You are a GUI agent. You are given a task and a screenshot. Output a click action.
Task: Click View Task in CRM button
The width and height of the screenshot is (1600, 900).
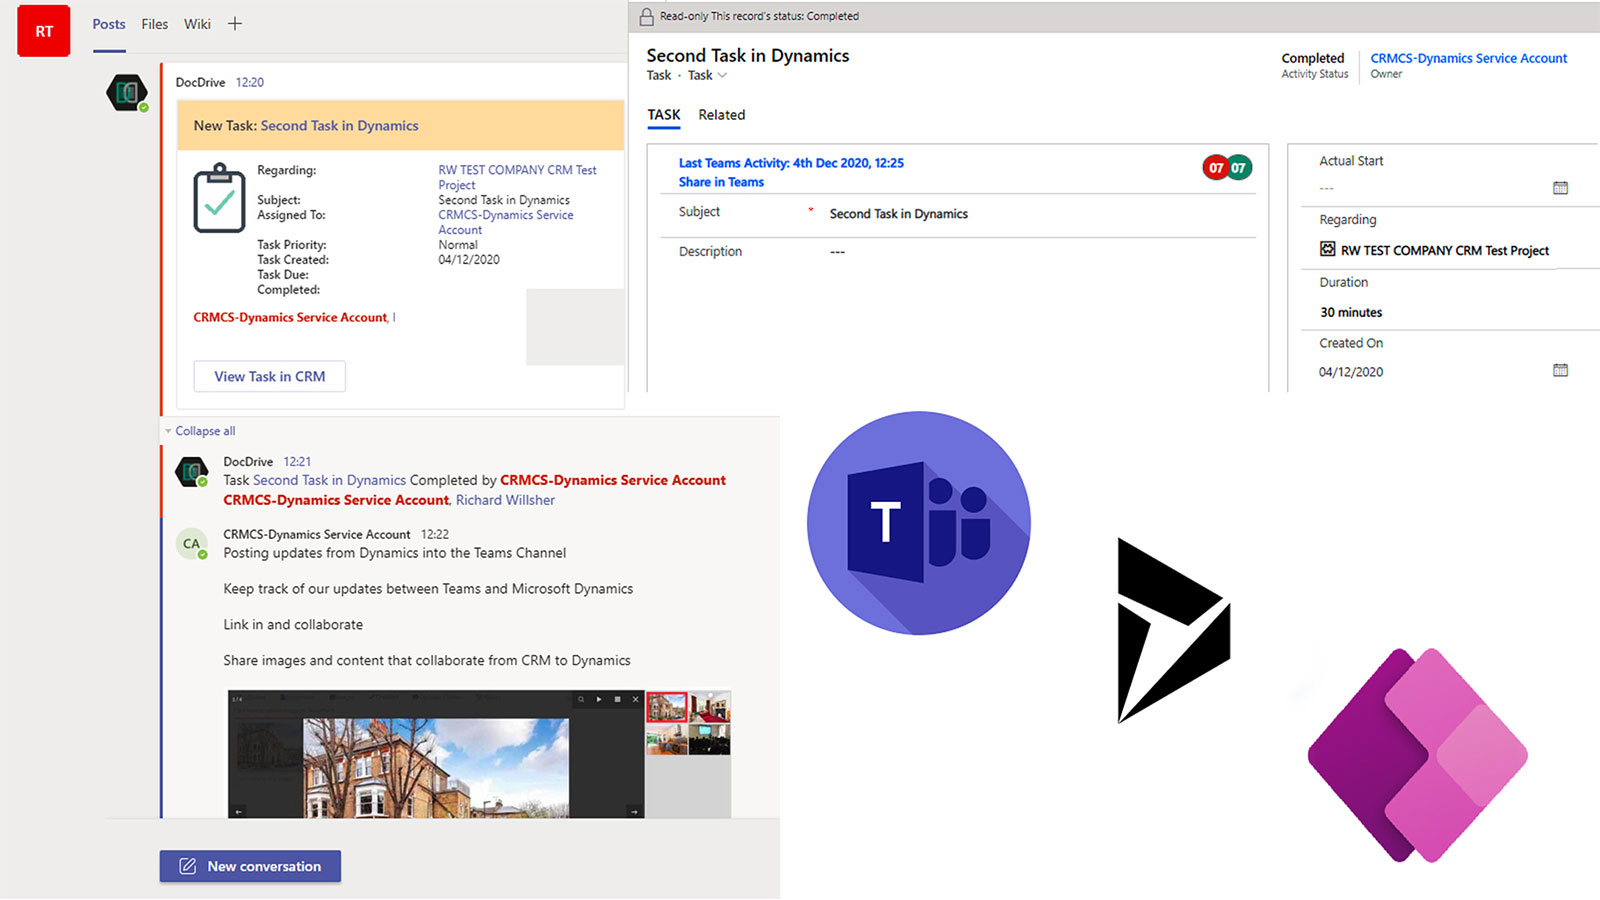[269, 376]
